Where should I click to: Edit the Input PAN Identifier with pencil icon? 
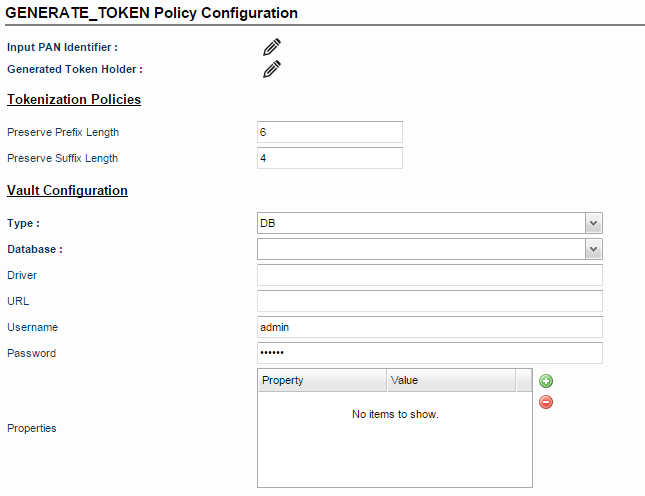pos(272,47)
